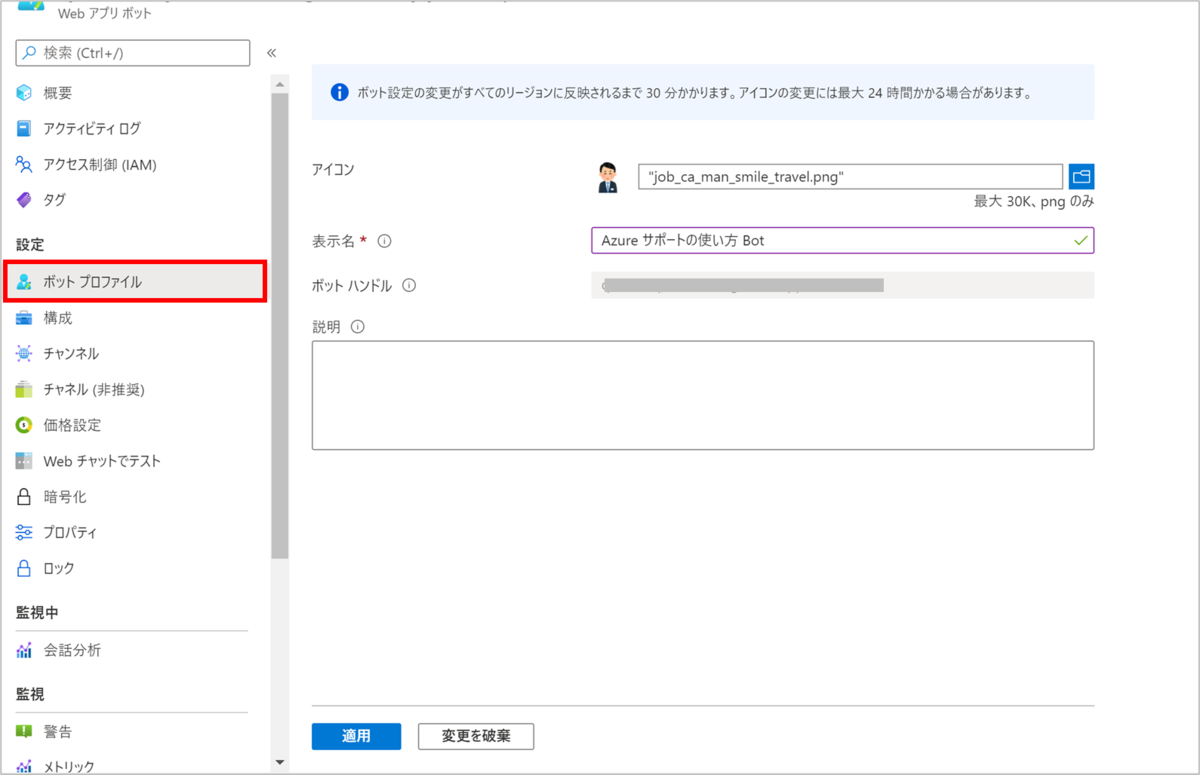Click the アイコン field label

[333, 170]
